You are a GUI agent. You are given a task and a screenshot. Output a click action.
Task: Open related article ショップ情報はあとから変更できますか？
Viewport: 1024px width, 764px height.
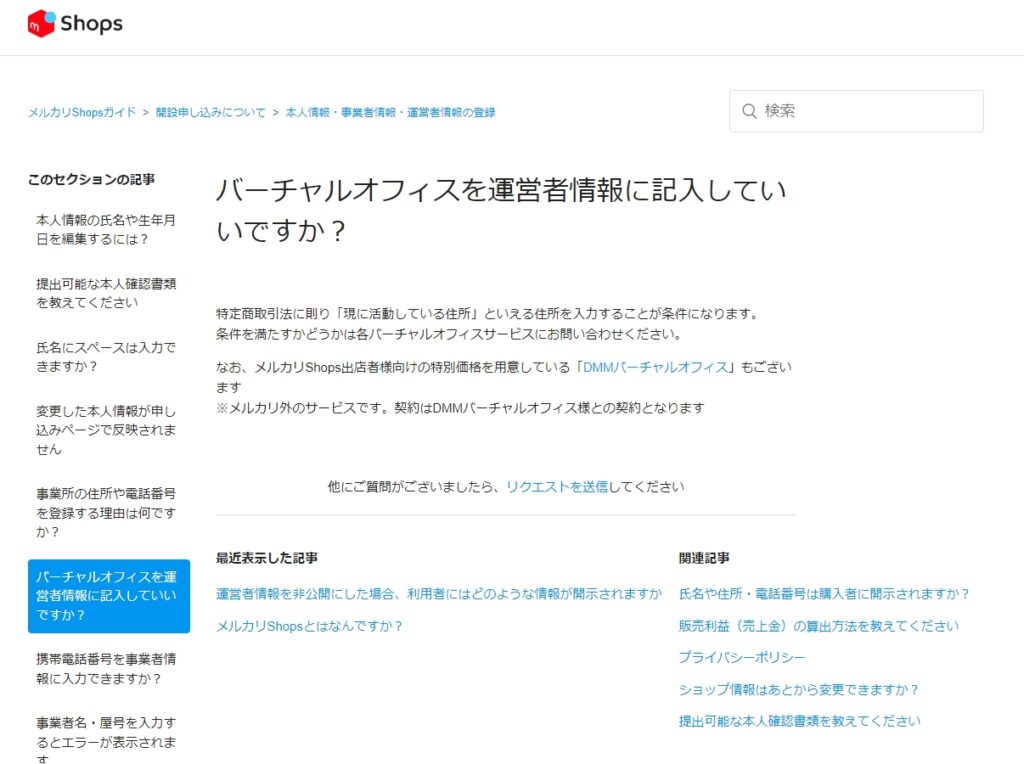point(799,690)
